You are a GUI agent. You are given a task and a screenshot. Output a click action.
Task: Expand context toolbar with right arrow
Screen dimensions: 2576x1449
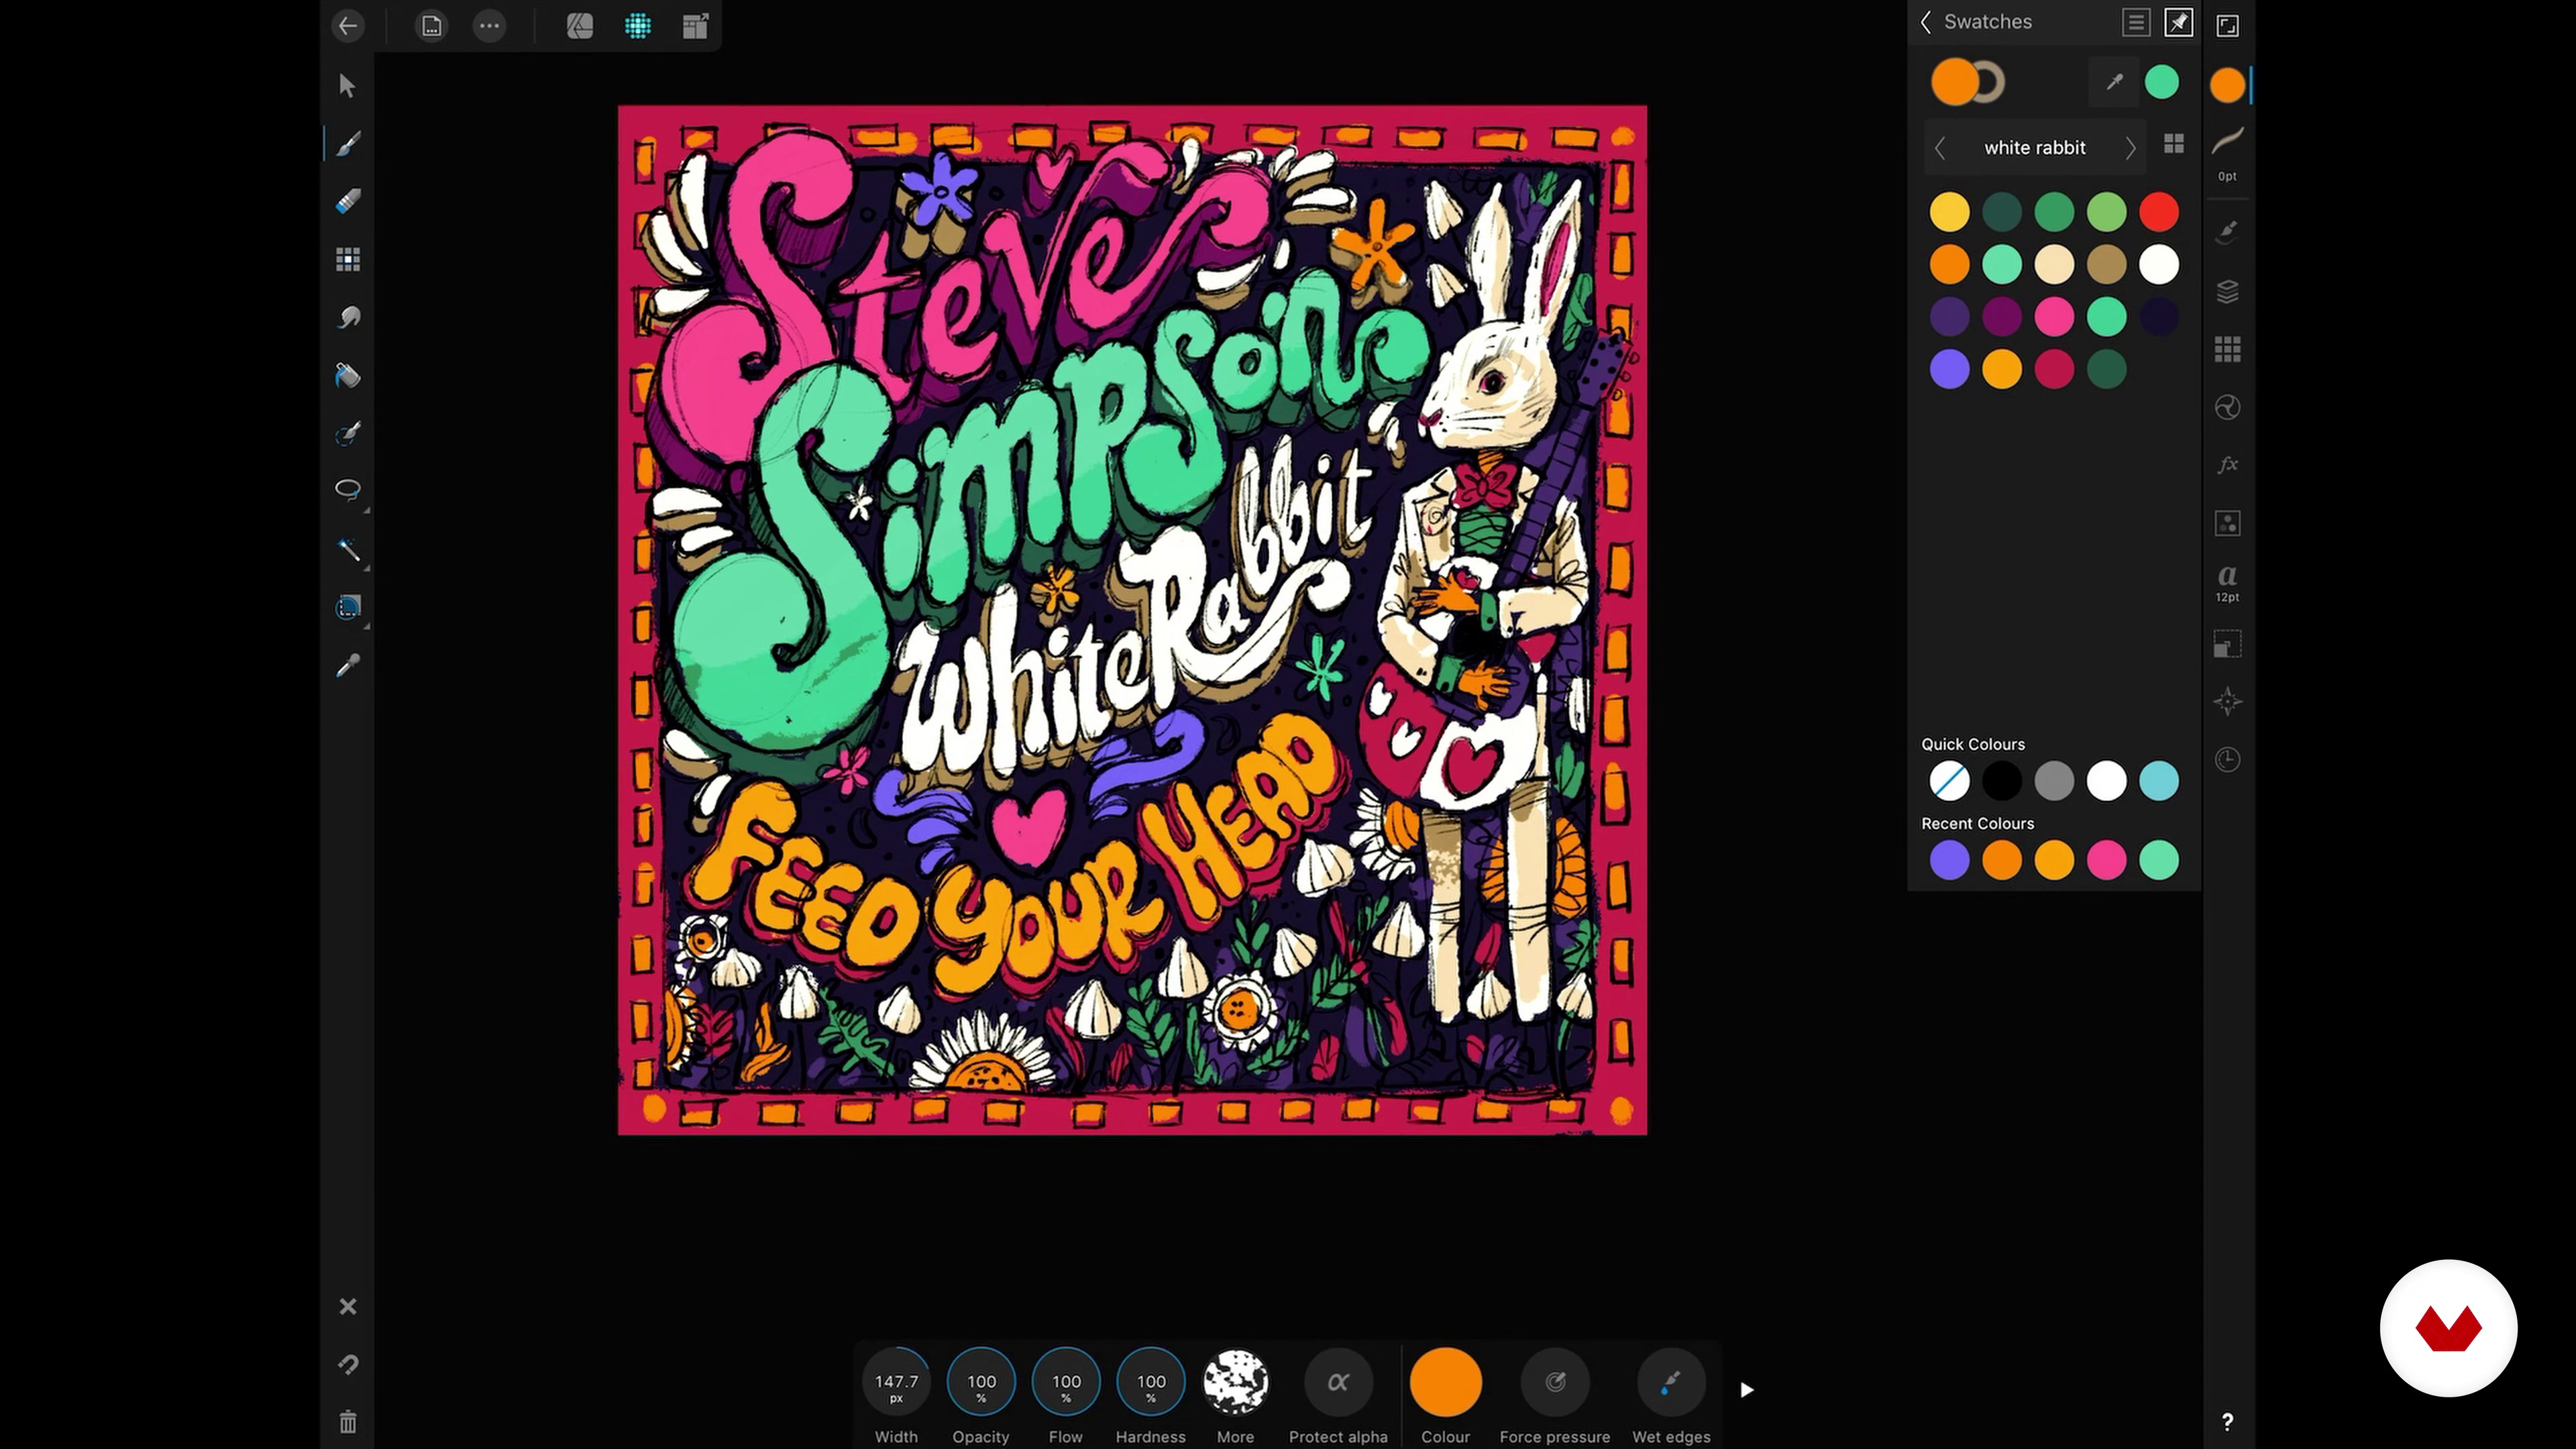(x=1747, y=1390)
